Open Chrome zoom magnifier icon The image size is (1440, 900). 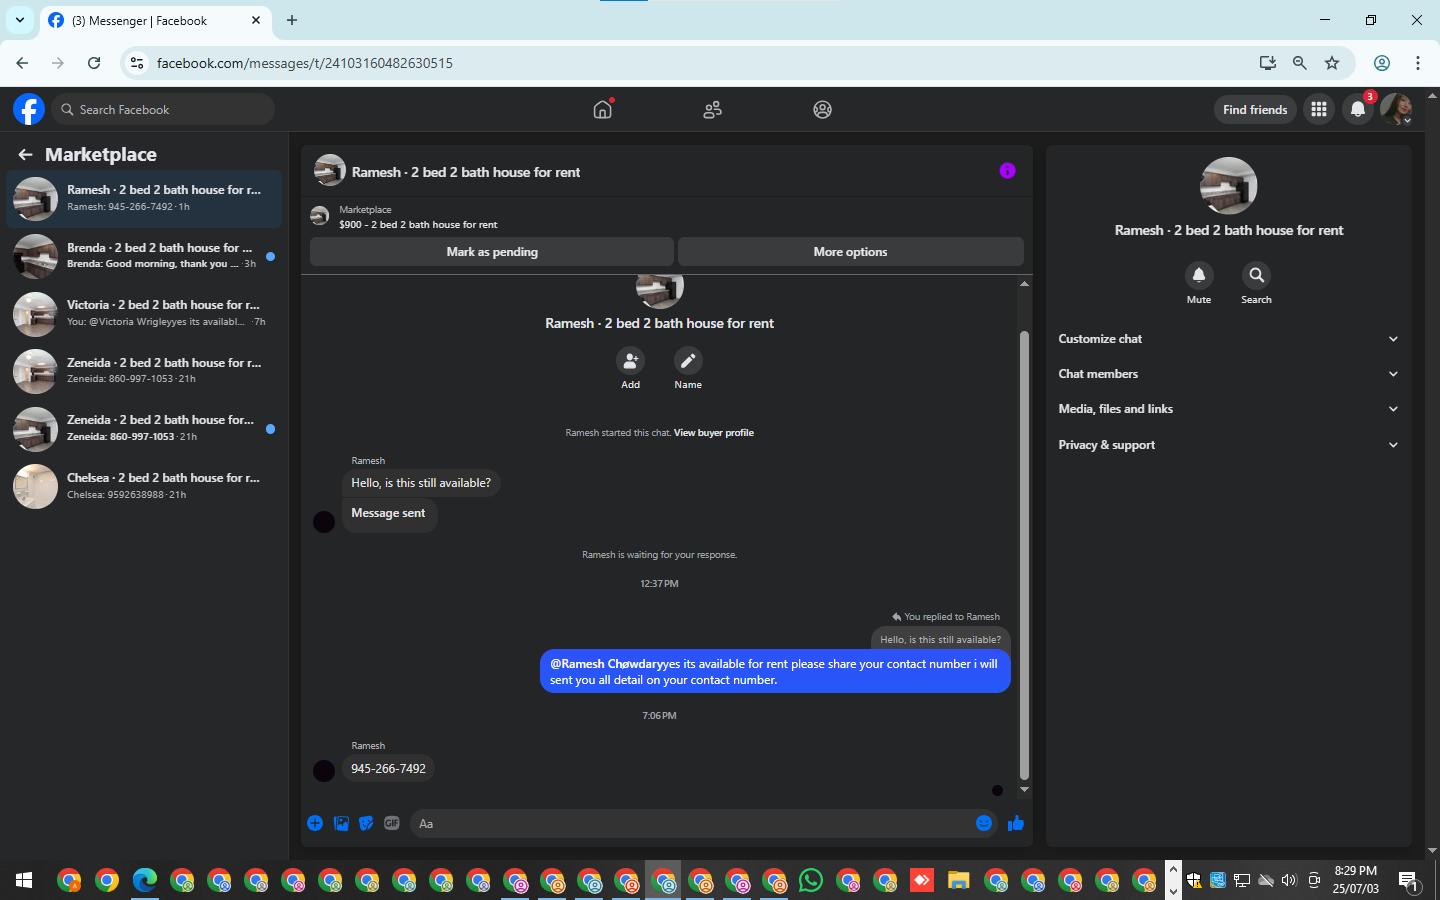click(x=1299, y=63)
